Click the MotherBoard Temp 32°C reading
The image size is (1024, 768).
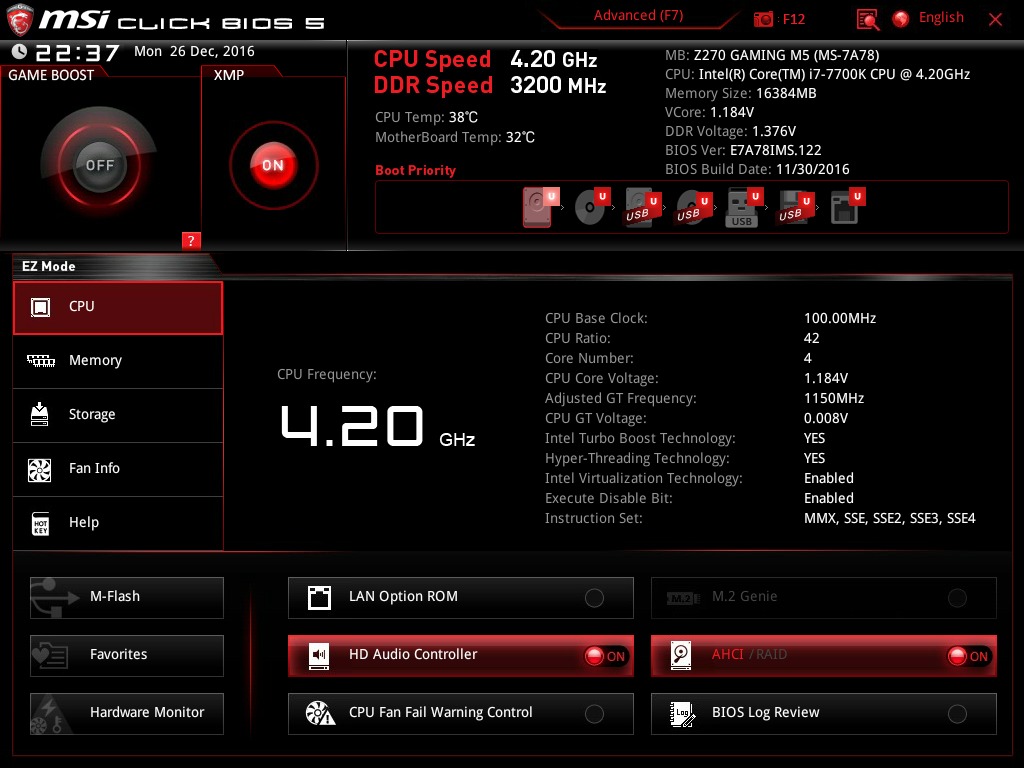pos(455,137)
